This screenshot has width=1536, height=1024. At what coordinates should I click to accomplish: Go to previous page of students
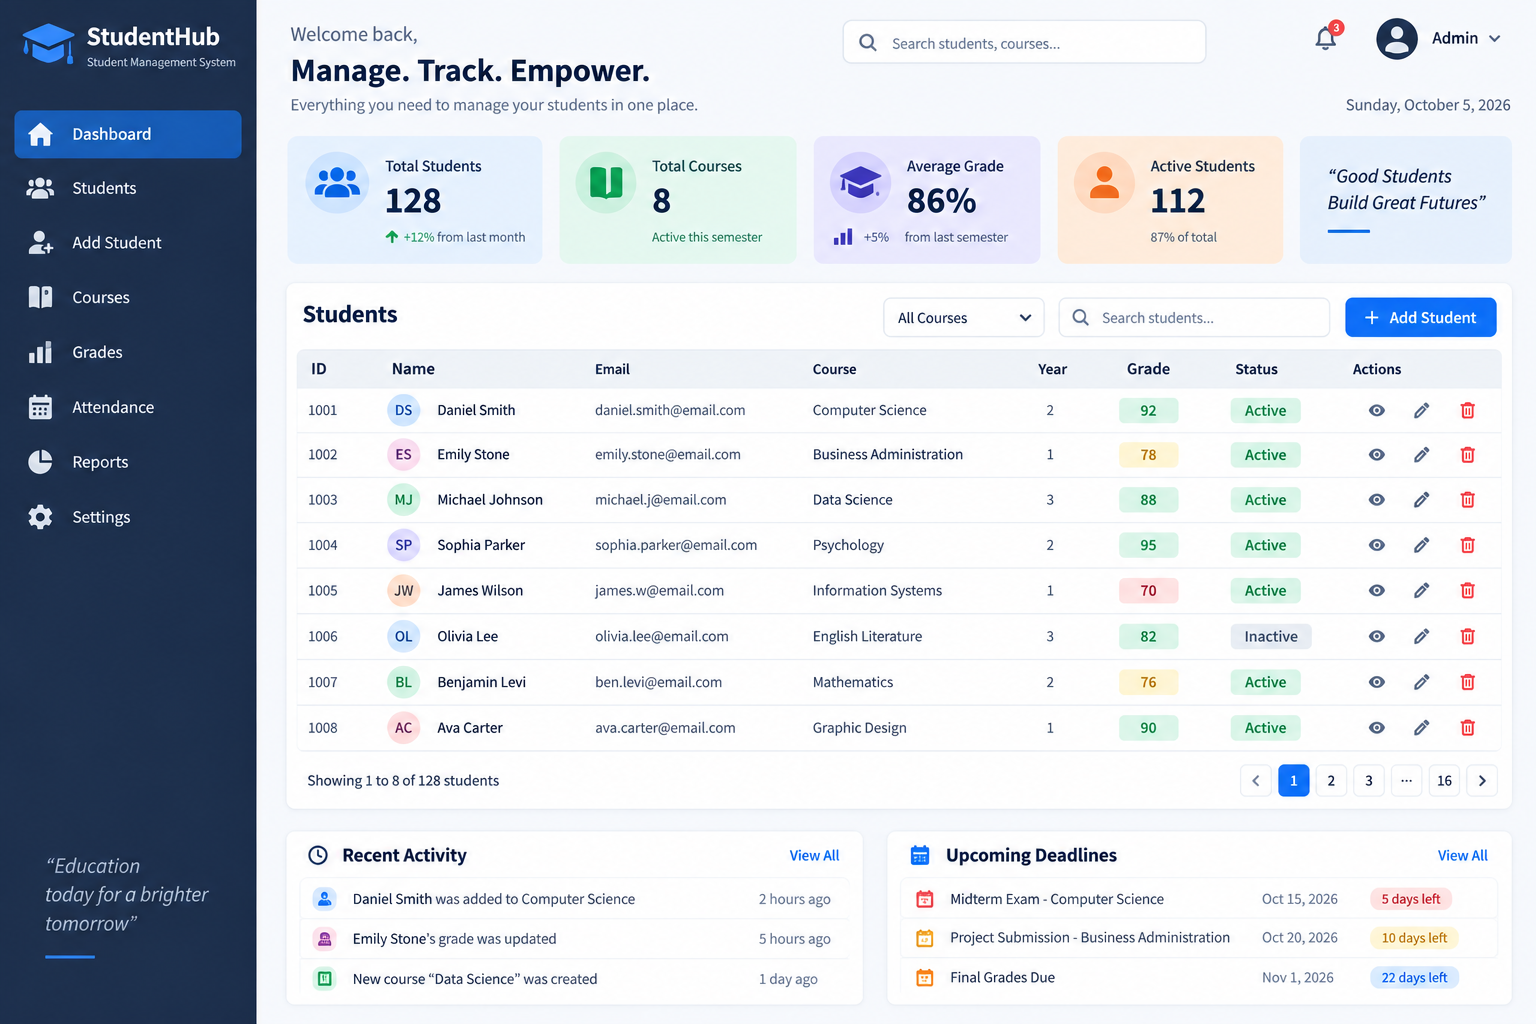1256,781
